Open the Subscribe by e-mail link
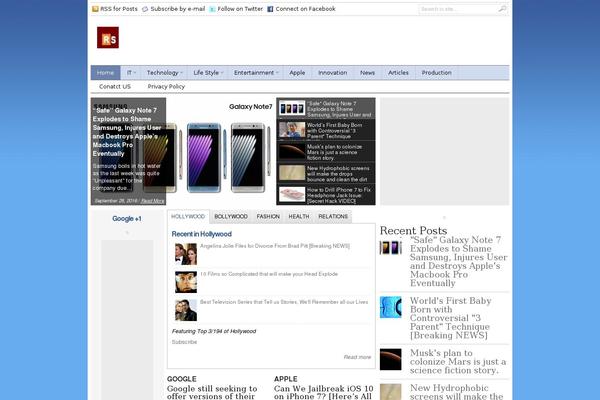Image resolution: width=600 pixels, height=400 pixels. pyautogui.click(x=178, y=9)
